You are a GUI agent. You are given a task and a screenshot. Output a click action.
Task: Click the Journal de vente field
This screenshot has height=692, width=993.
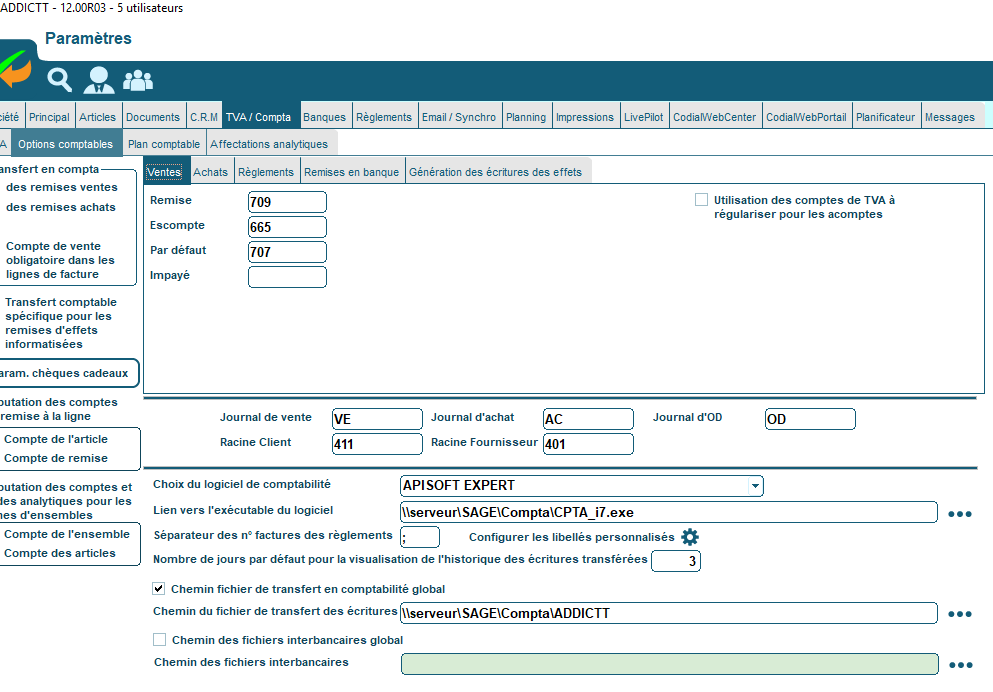(x=377, y=419)
